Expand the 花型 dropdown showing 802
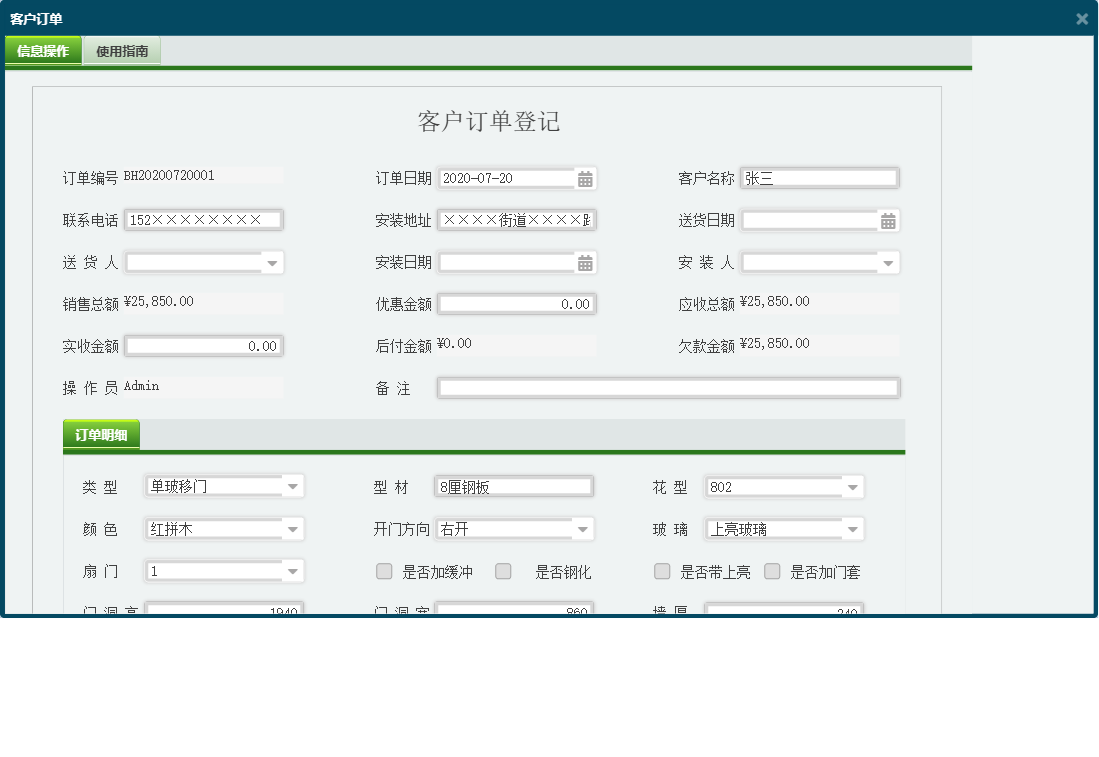This screenshot has height=757, width=1099. tap(852, 487)
